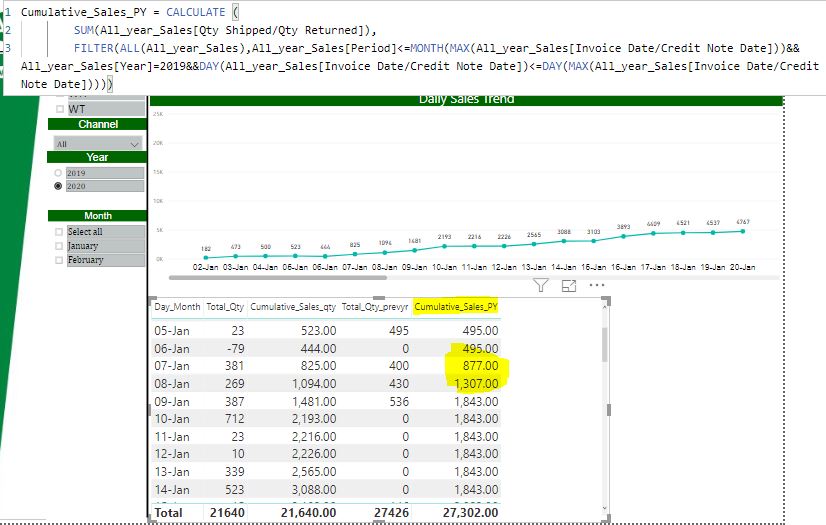Select the 2019 year radio button
This screenshot has width=826, height=525.
[x=58, y=173]
